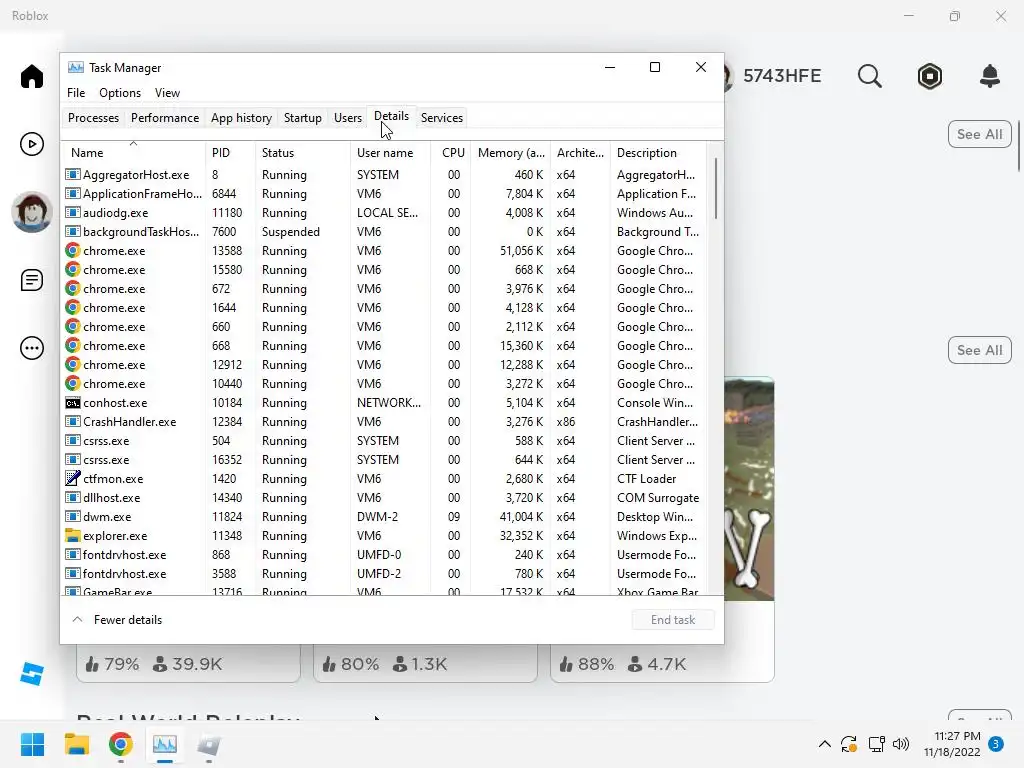The image size is (1024, 768).
Task: Open File Explorer from the taskbar
Action: point(76,744)
